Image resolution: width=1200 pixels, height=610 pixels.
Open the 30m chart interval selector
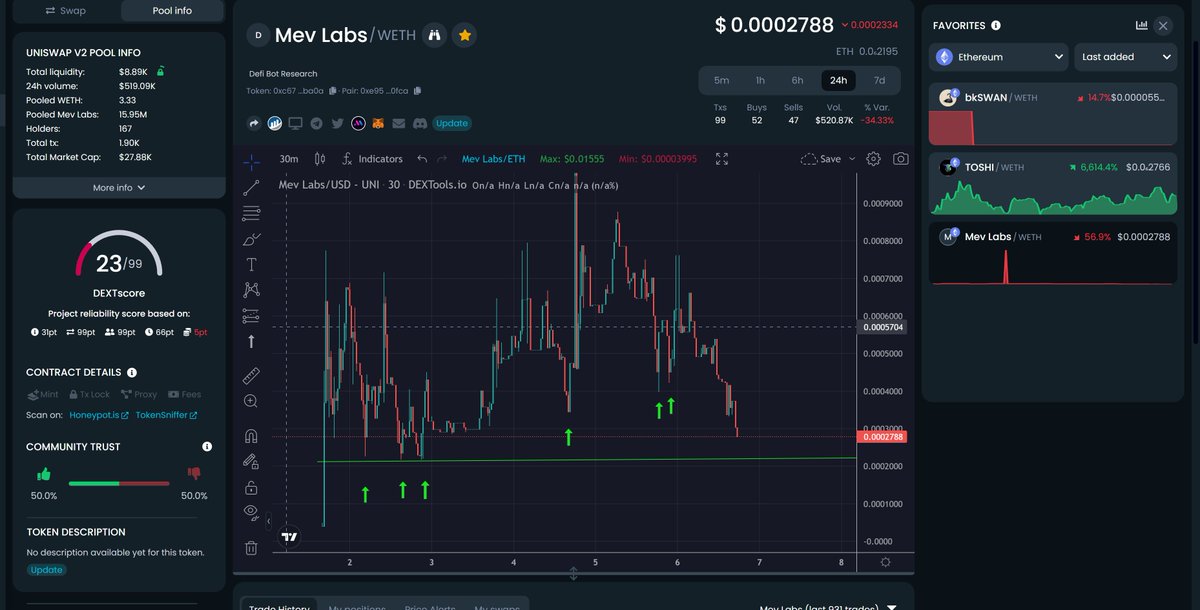pos(289,159)
